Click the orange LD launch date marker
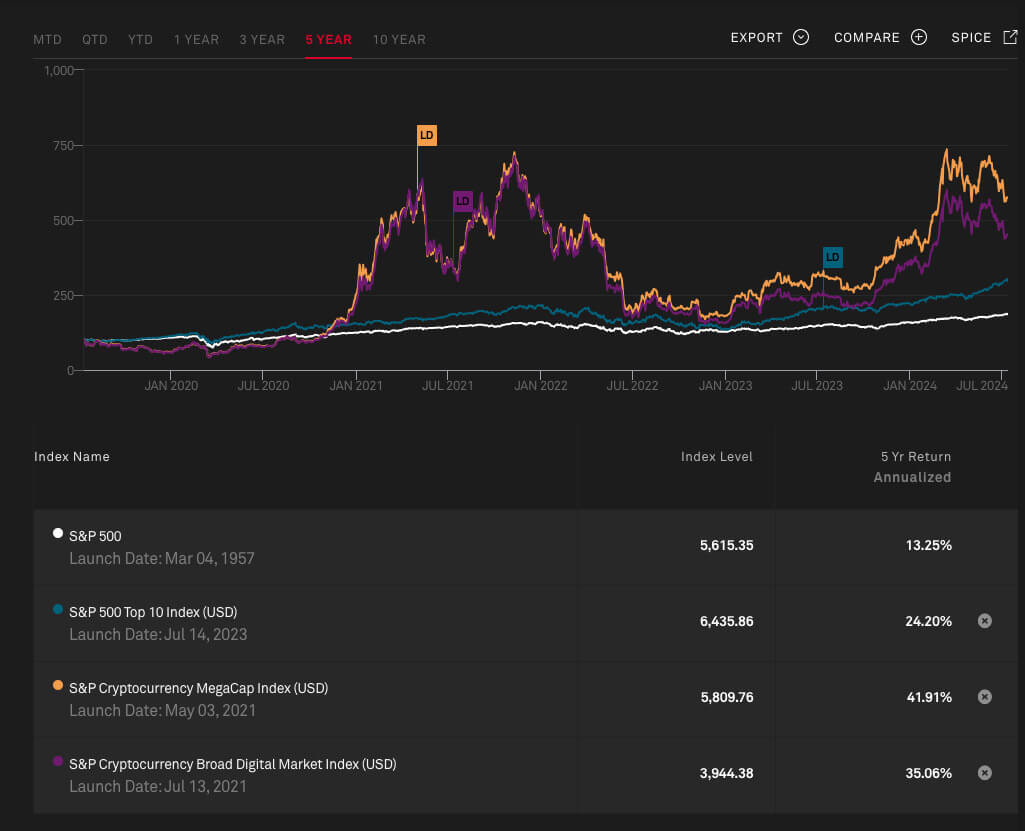Viewport: 1025px width, 831px height. click(427, 136)
